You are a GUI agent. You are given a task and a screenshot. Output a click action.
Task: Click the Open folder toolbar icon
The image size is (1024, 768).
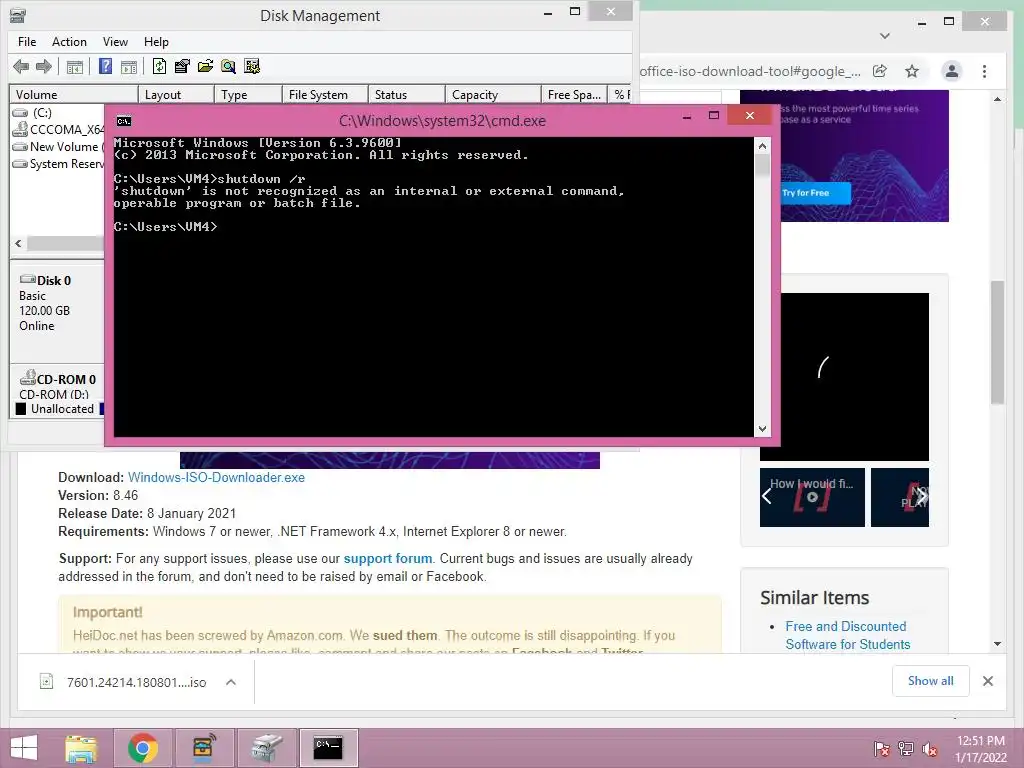click(x=205, y=66)
